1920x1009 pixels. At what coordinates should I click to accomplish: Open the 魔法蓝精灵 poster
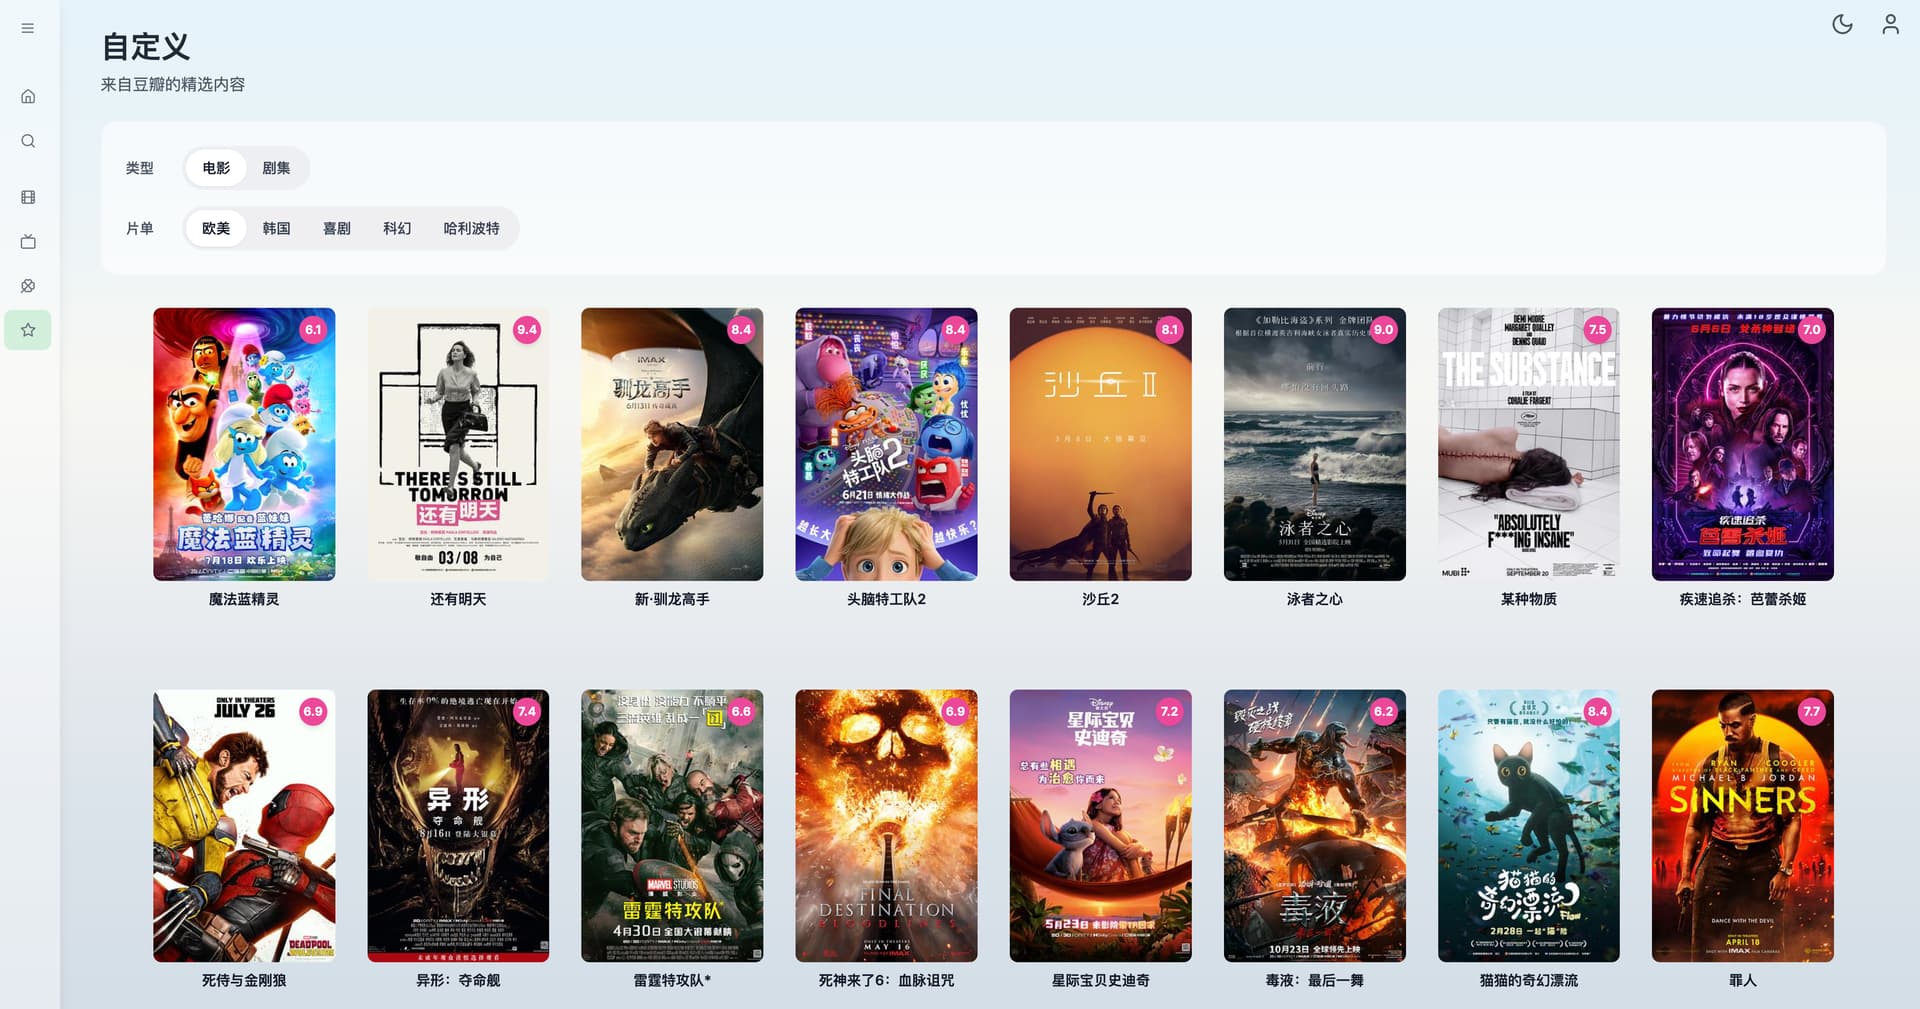point(244,444)
